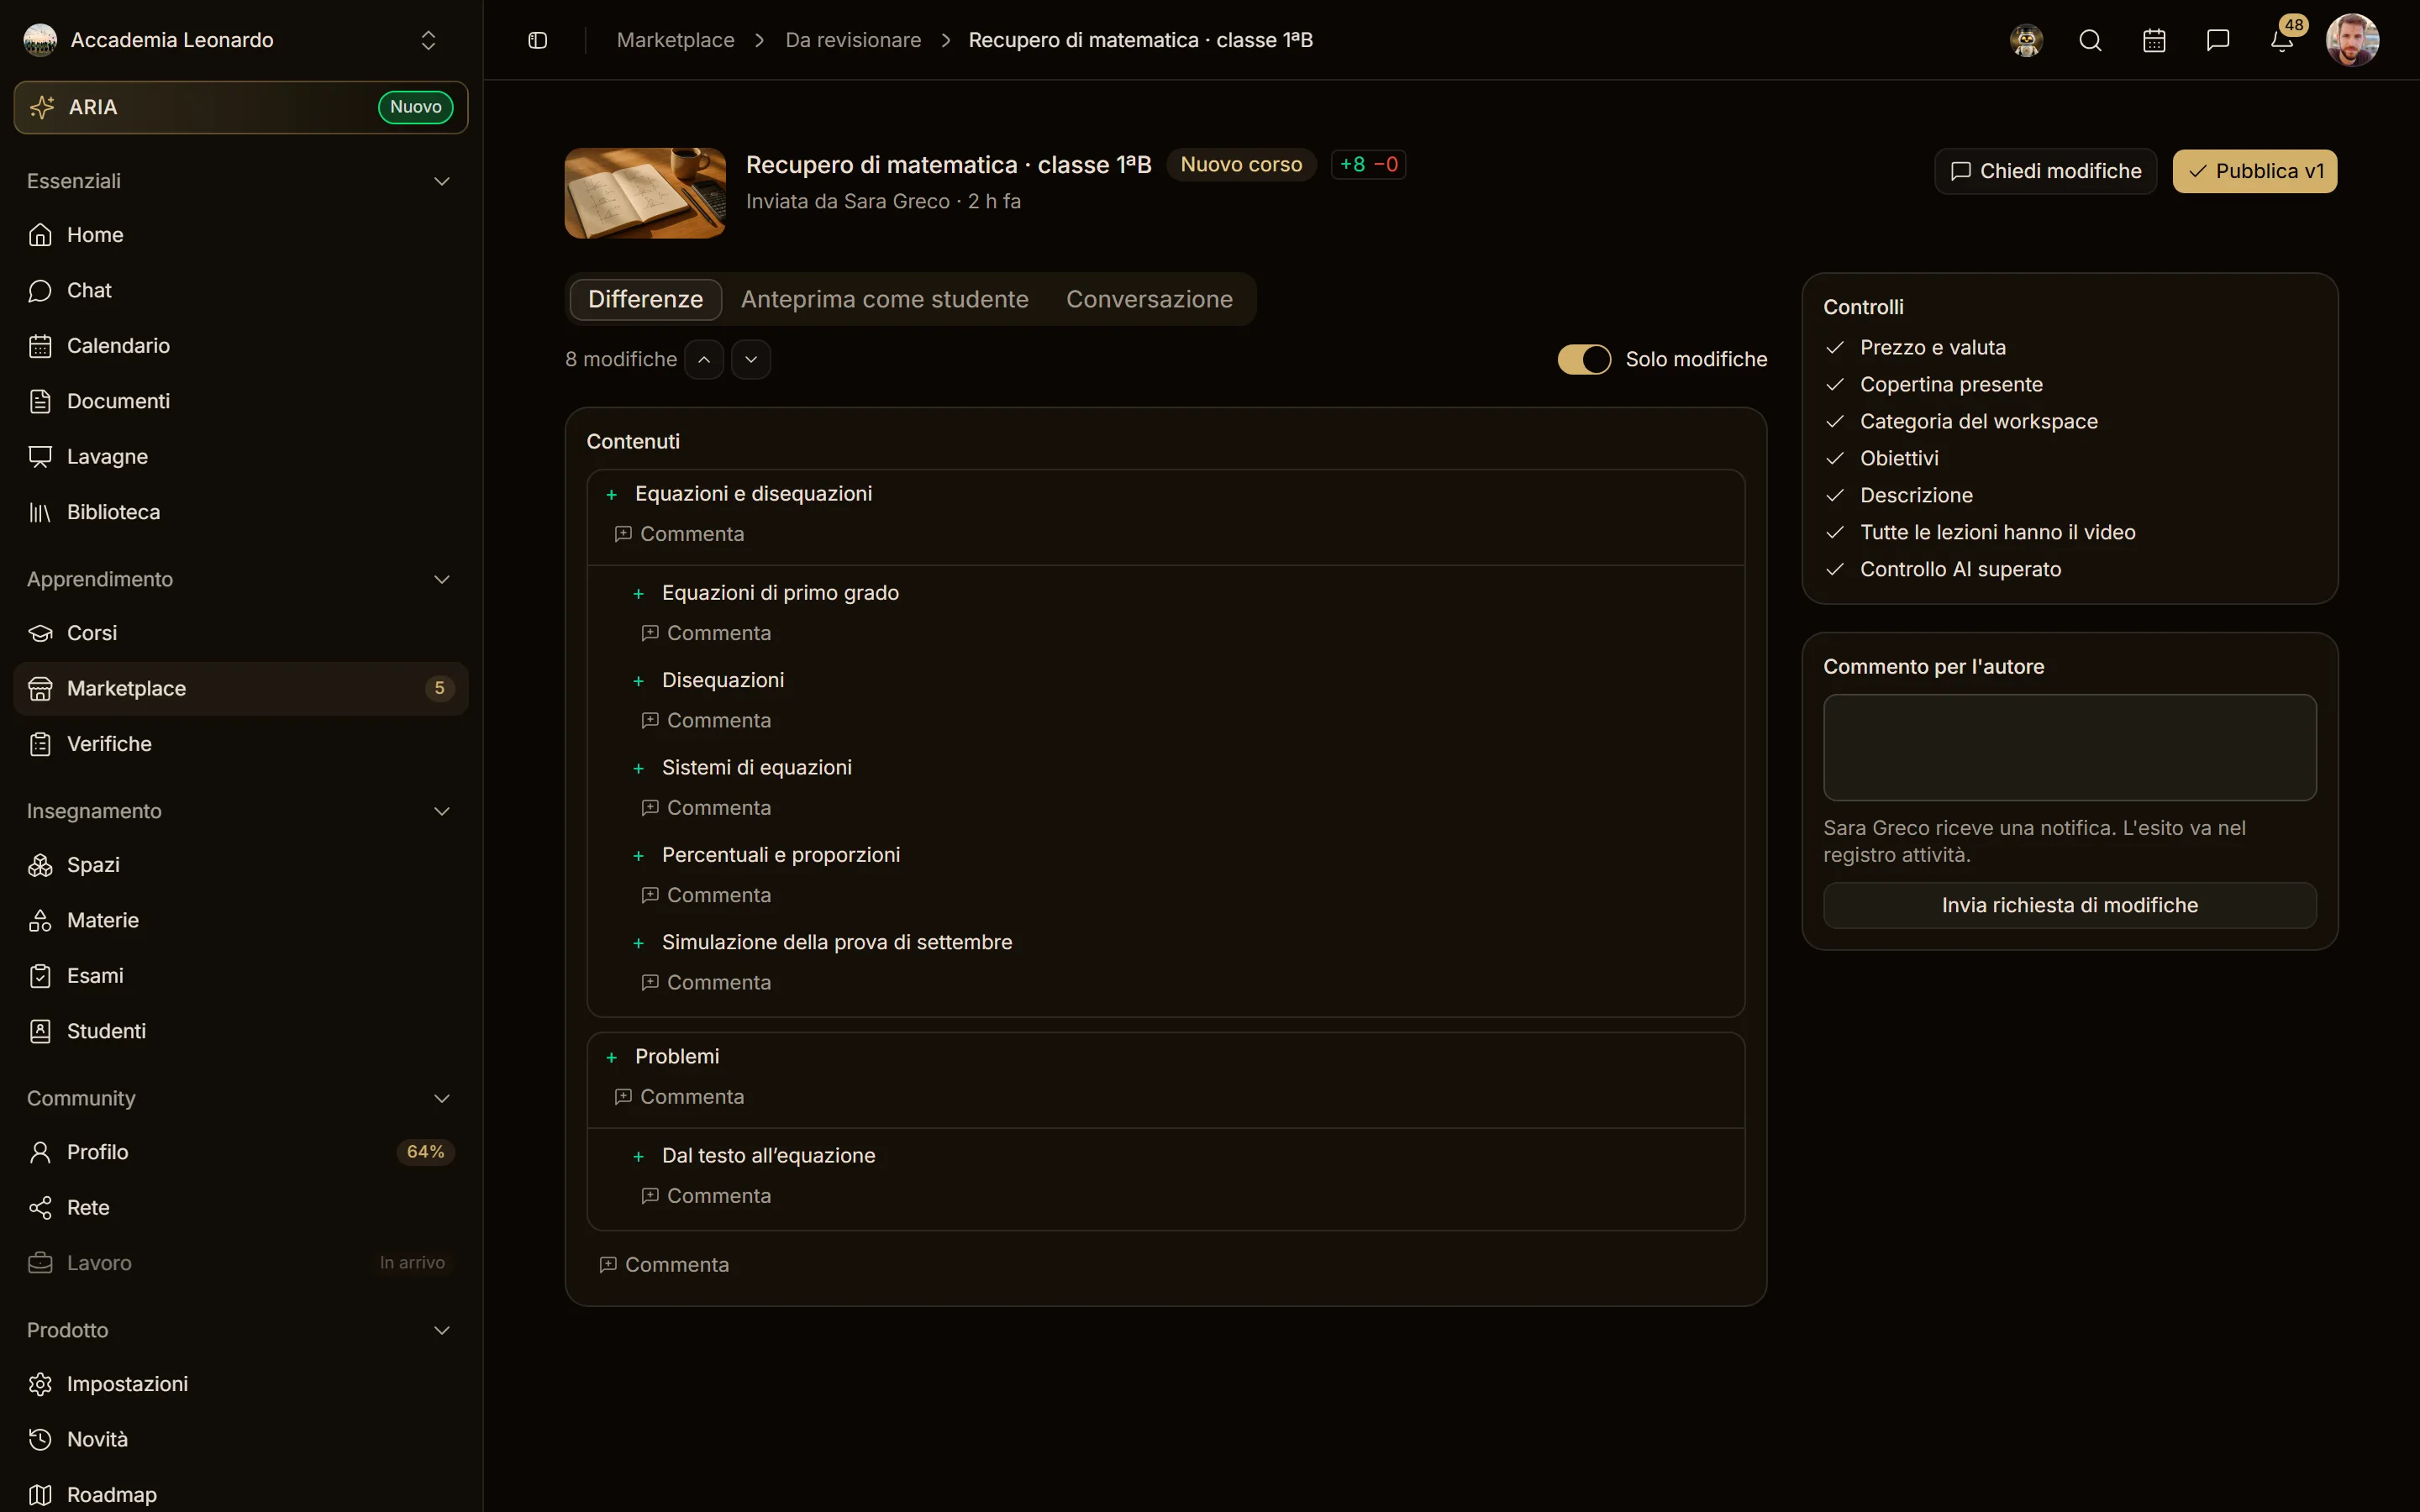
Task: Open Documenti in the sidebar
Action: tap(241, 401)
